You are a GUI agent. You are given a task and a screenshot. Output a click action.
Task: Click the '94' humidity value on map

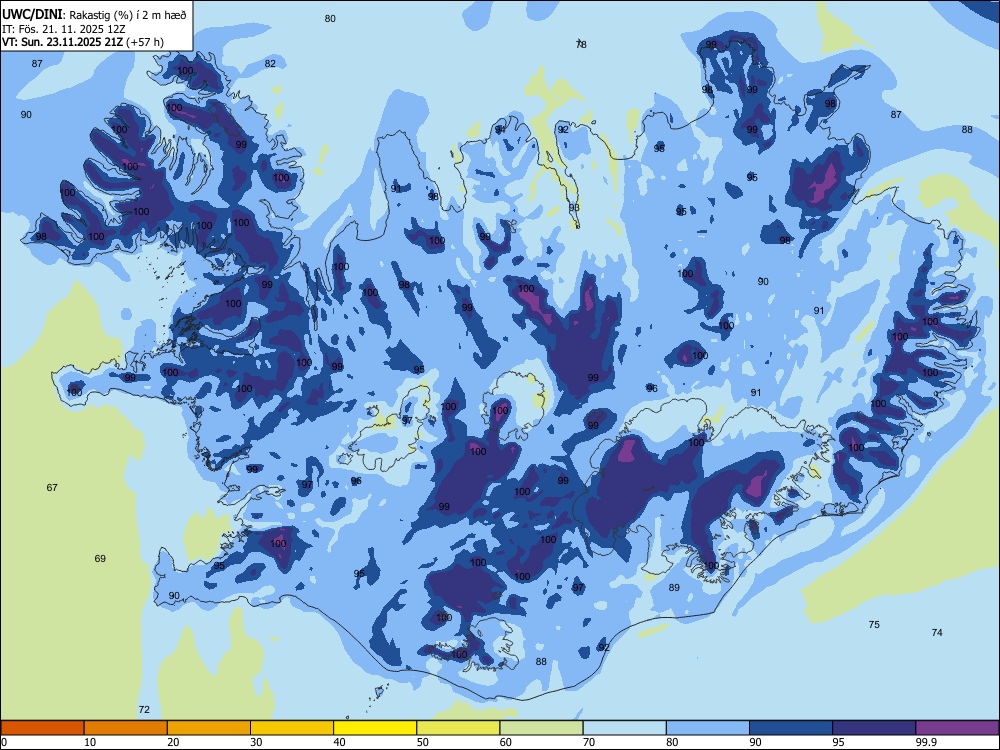click(501, 130)
